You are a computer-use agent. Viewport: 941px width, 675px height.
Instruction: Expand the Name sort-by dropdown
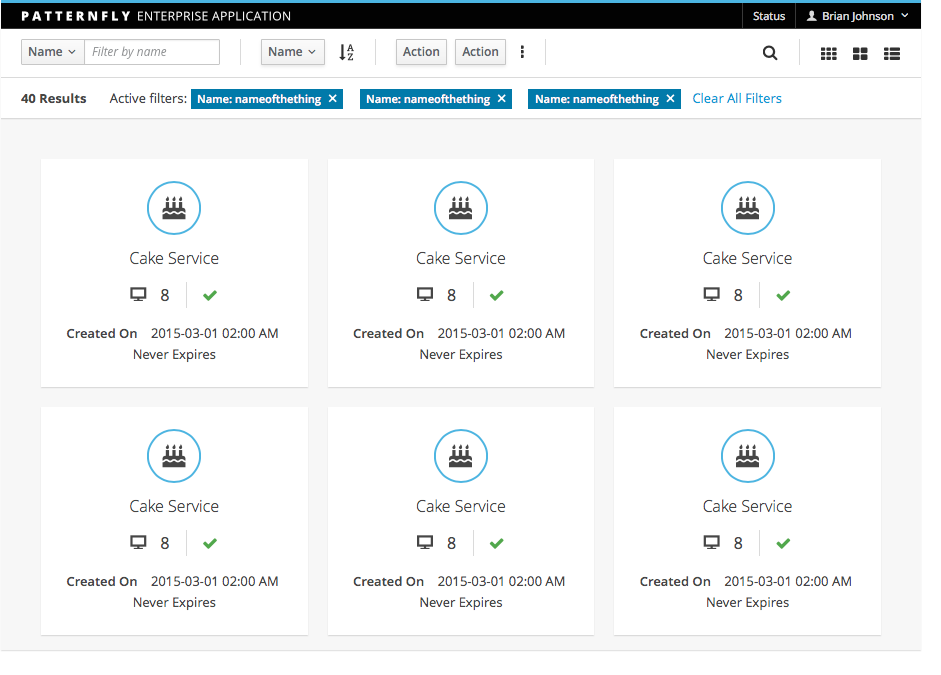(x=292, y=52)
